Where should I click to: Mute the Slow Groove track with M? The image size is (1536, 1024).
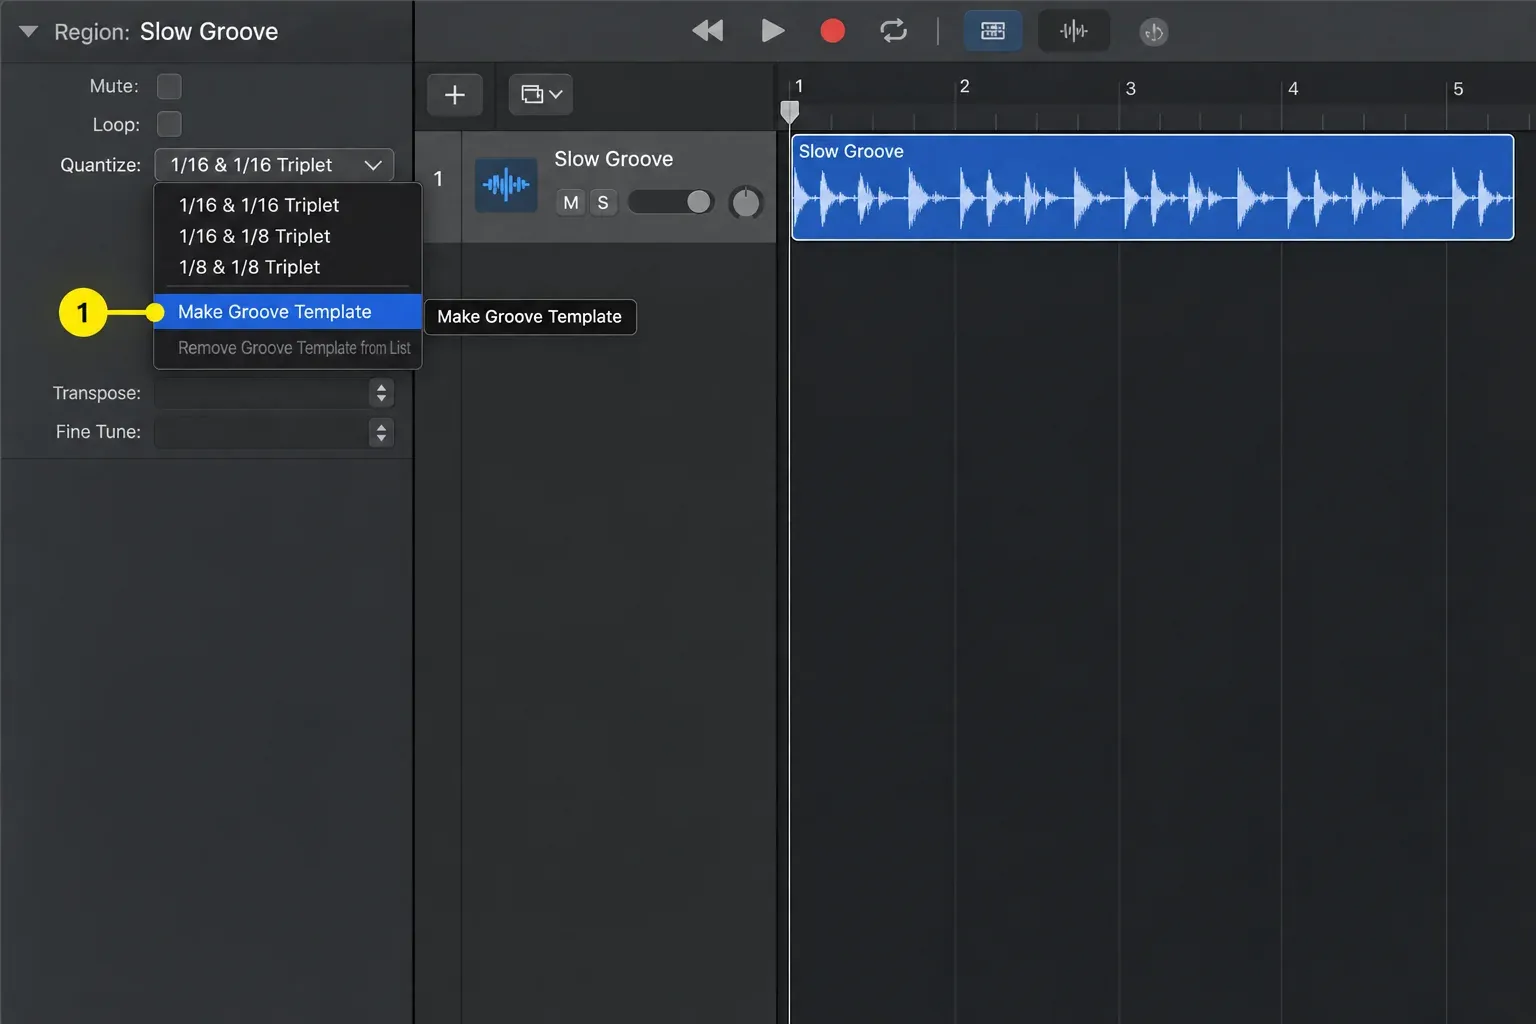pos(571,202)
